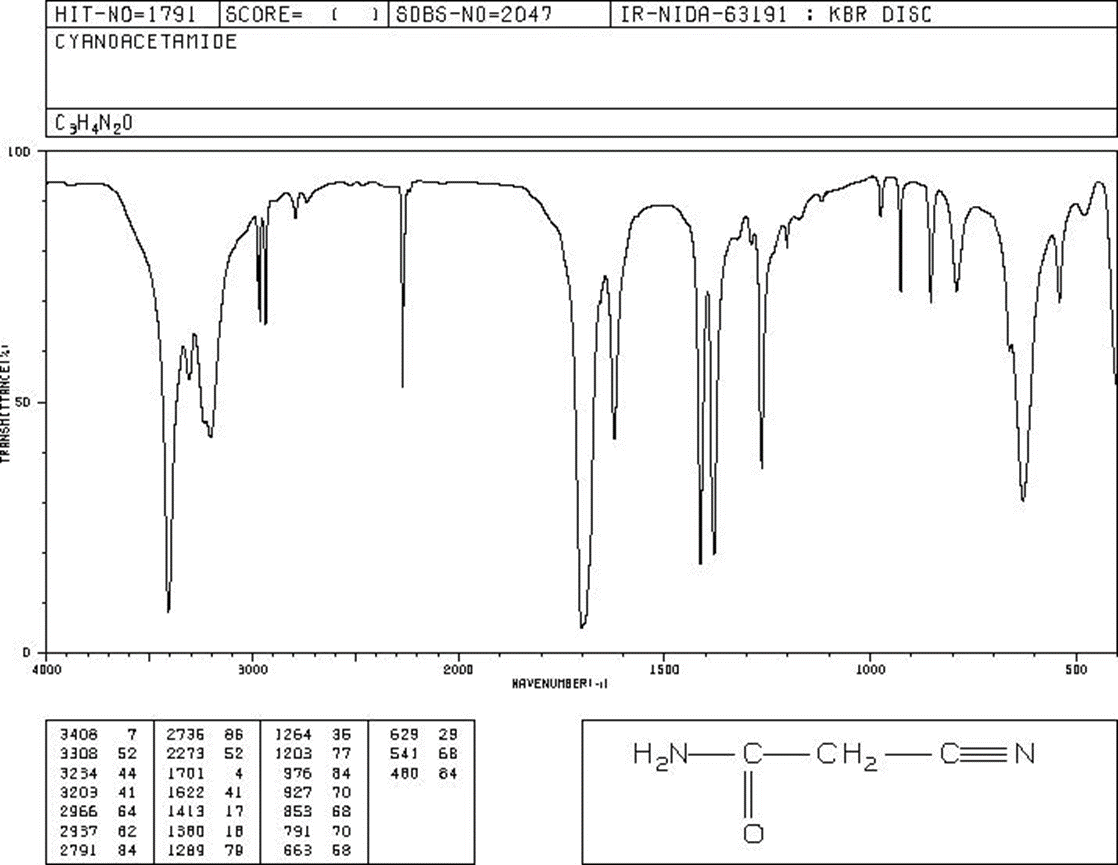Click the IR-NIDA-63191 KBR DISC label

point(775,14)
